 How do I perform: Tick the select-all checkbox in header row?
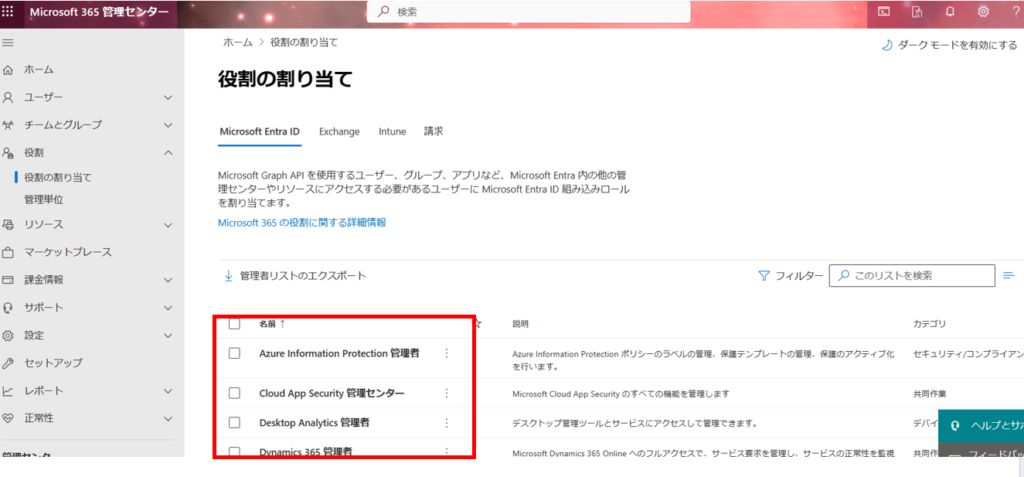(234, 323)
